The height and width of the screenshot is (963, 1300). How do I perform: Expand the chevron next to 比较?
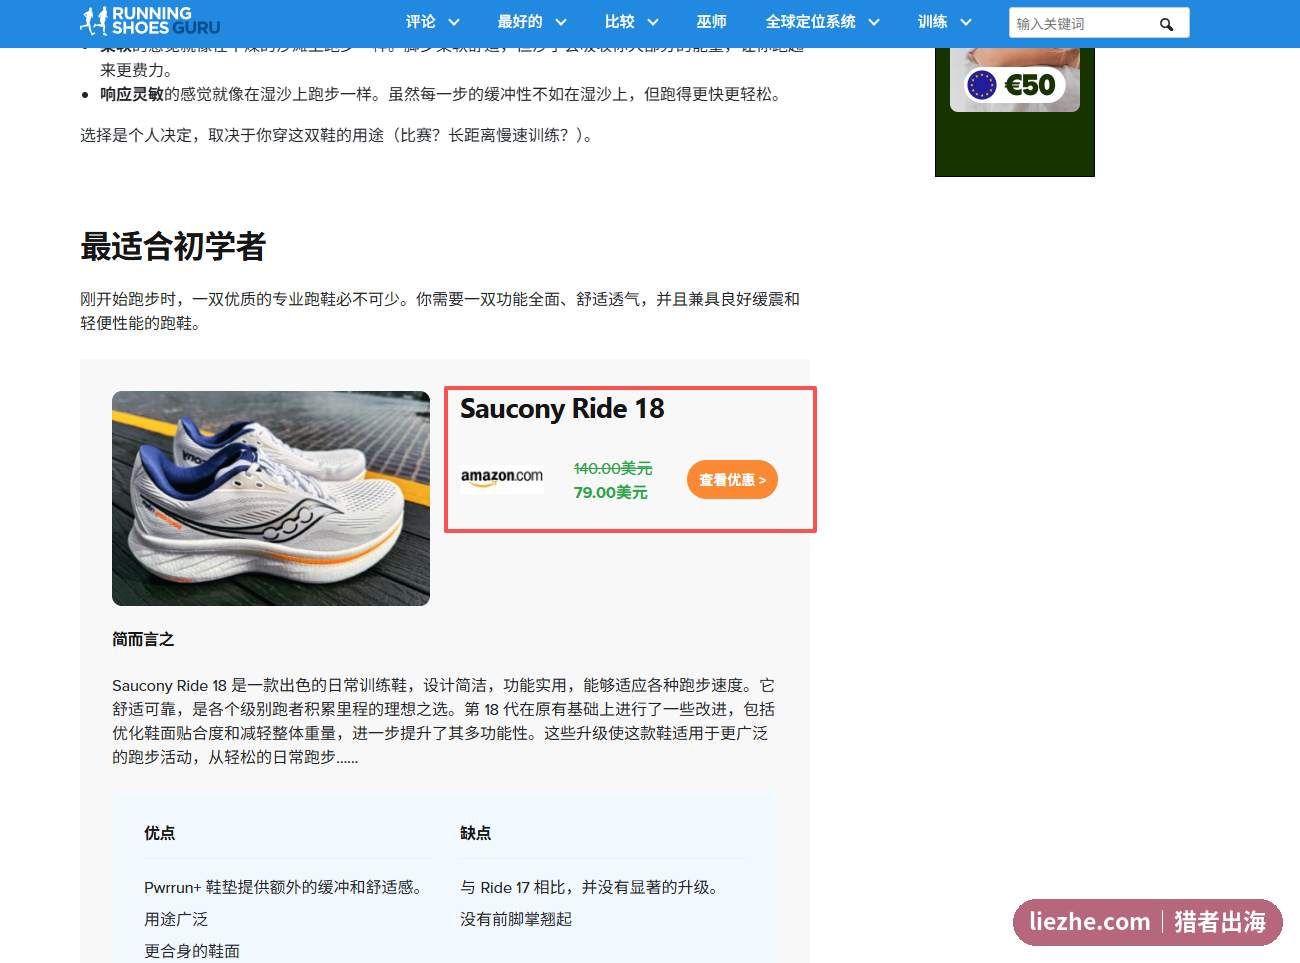click(x=654, y=22)
